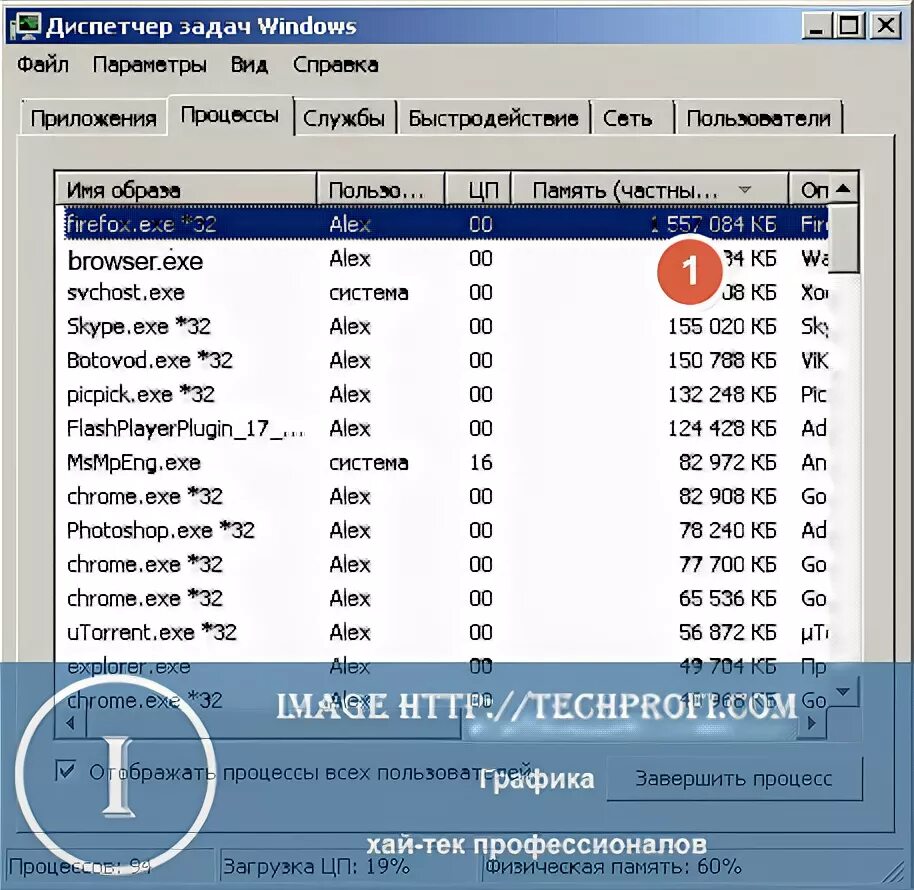Click CPU value 16 for MsMpEng.exe
The image size is (914, 890).
click(481, 462)
